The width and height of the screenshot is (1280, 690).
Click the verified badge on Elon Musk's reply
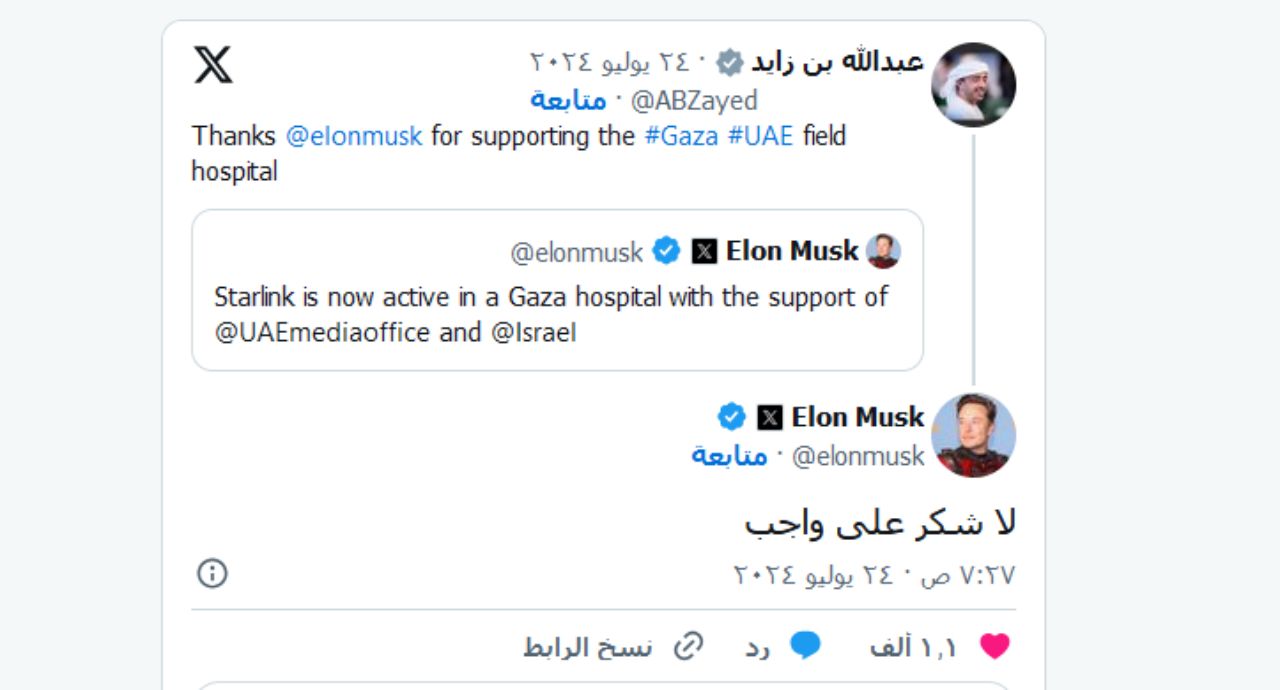click(x=731, y=417)
